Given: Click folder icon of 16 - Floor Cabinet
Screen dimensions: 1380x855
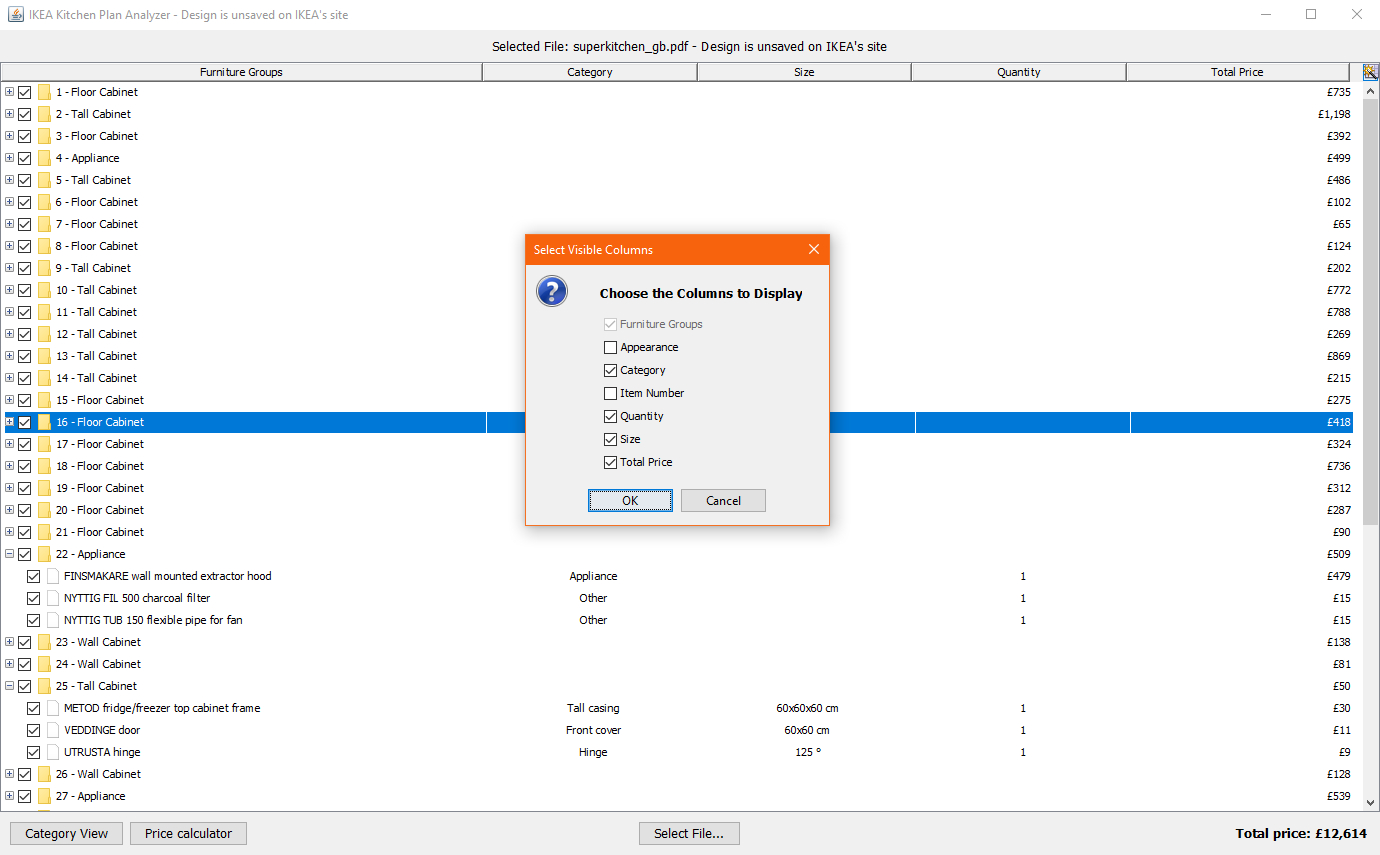Looking at the screenshot, I should [x=44, y=422].
